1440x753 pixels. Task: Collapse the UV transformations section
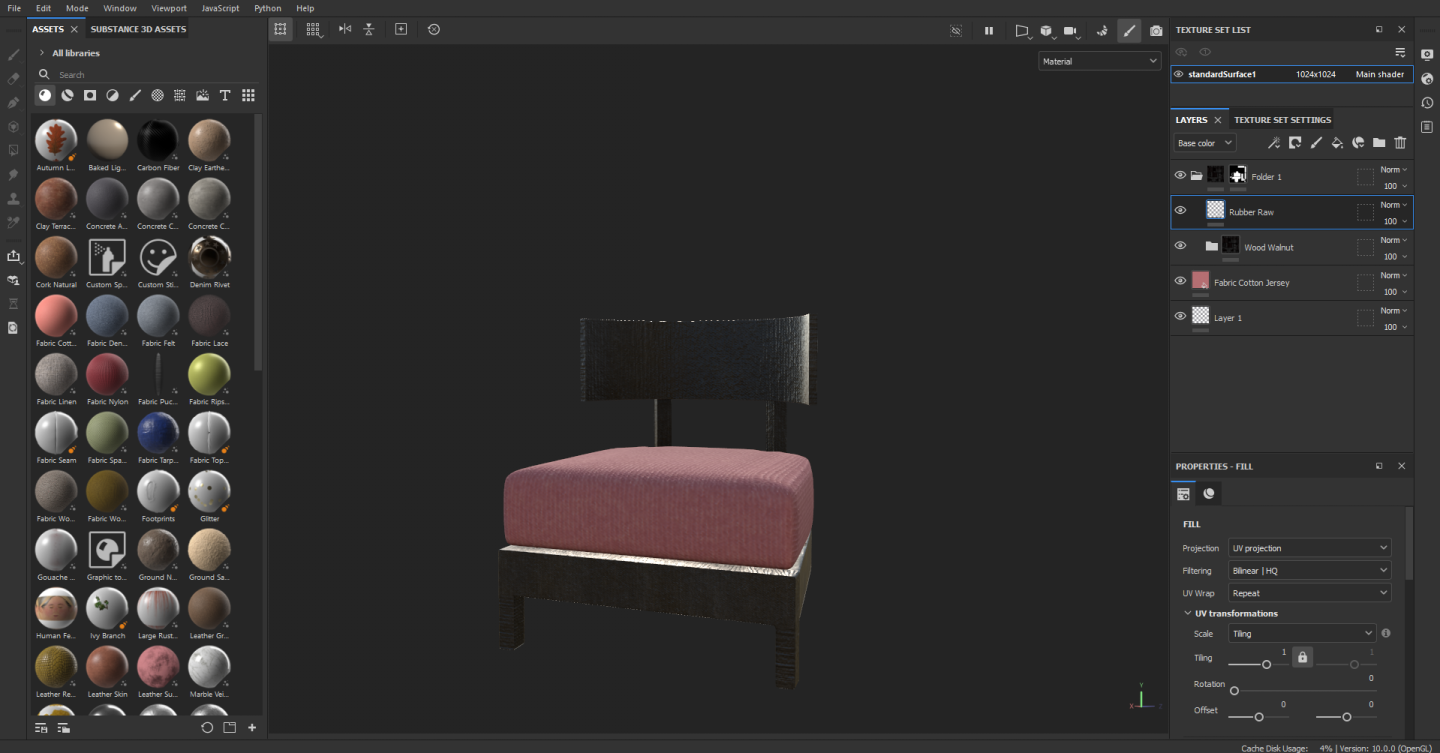coord(1188,613)
